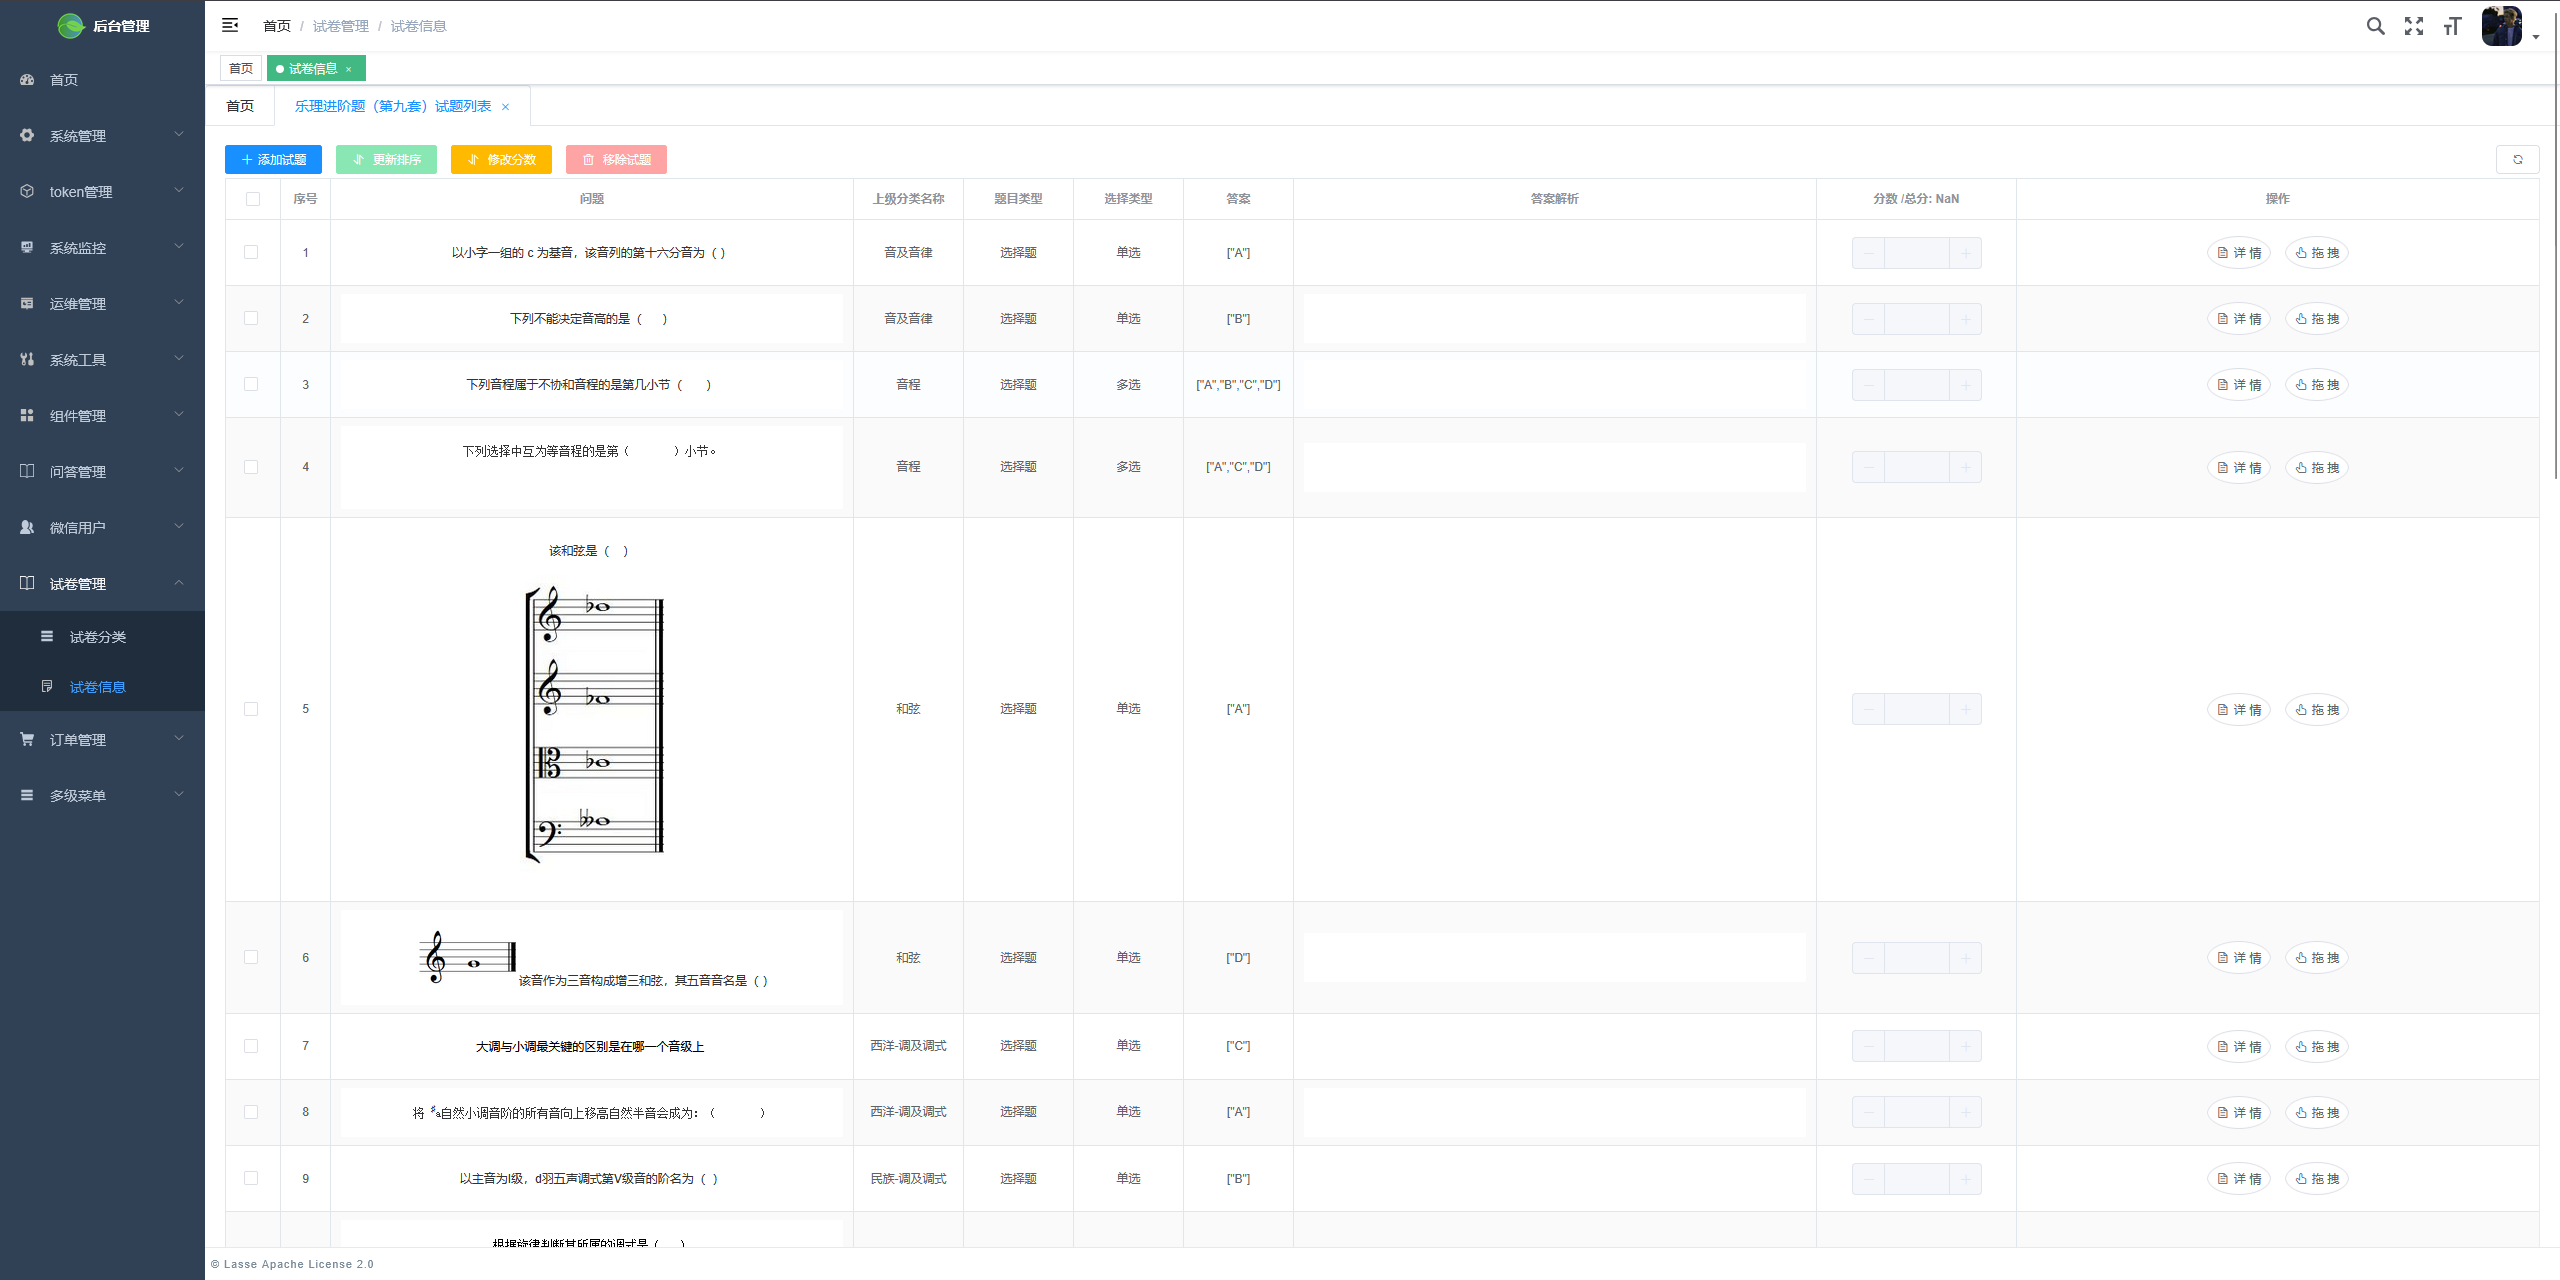Click the 修改分数 button

click(501, 160)
